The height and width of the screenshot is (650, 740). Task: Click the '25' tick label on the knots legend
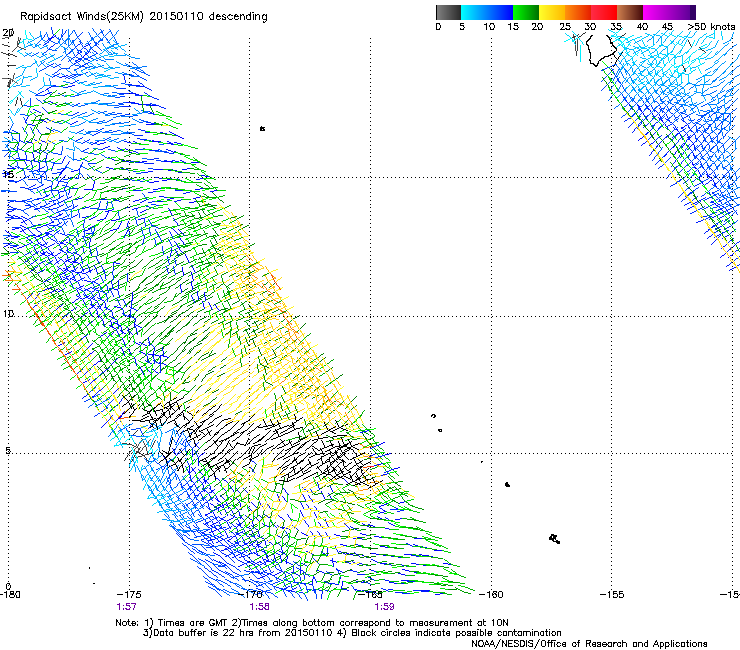(565, 26)
